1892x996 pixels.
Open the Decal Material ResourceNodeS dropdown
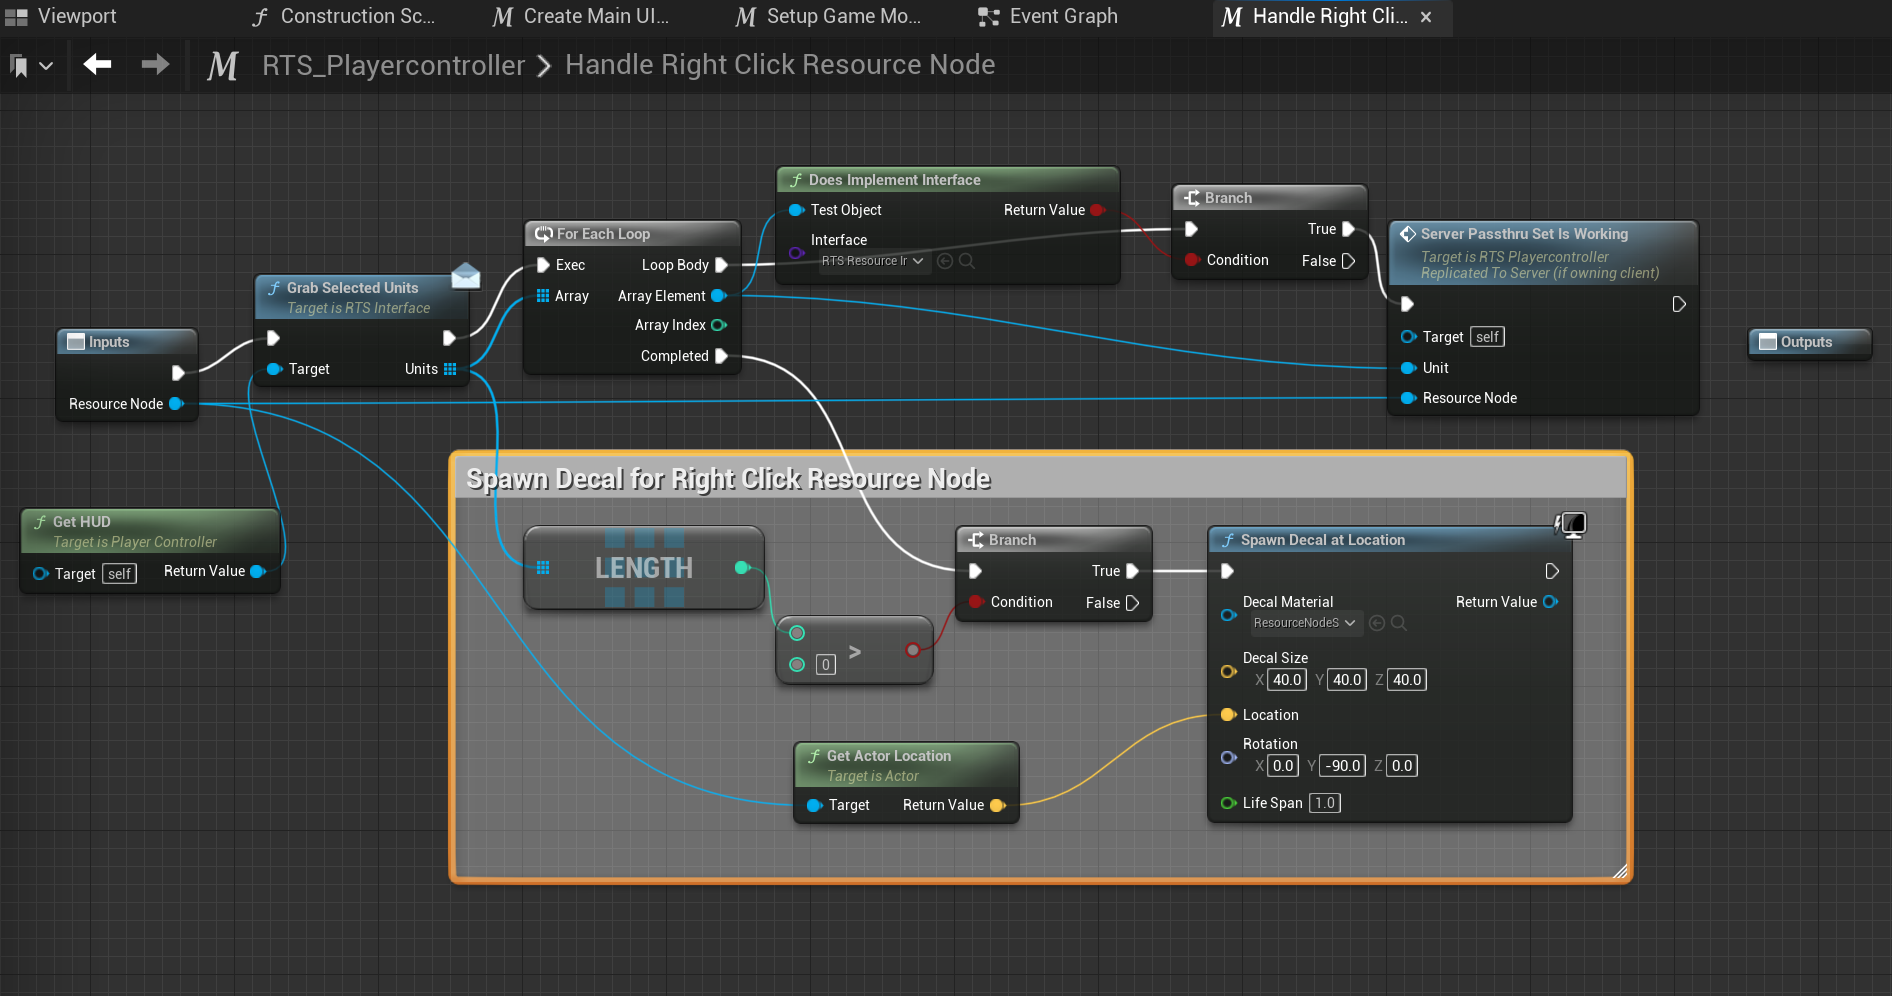pyautogui.click(x=1305, y=623)
